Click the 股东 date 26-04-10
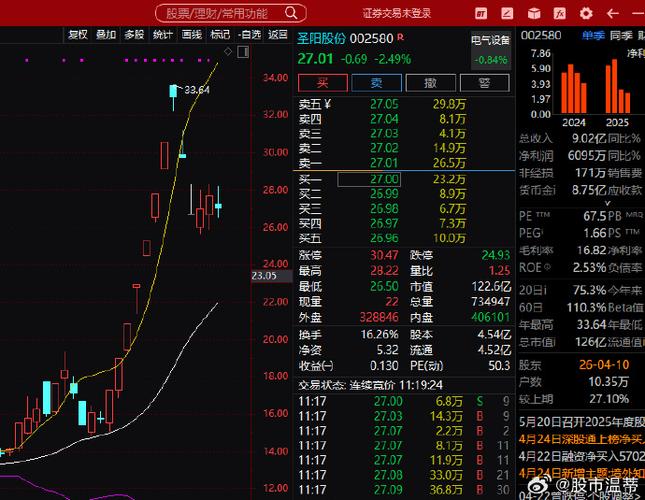Image resolution: width=645 pixels, height=500 pixels. click(x=604, y=364)
